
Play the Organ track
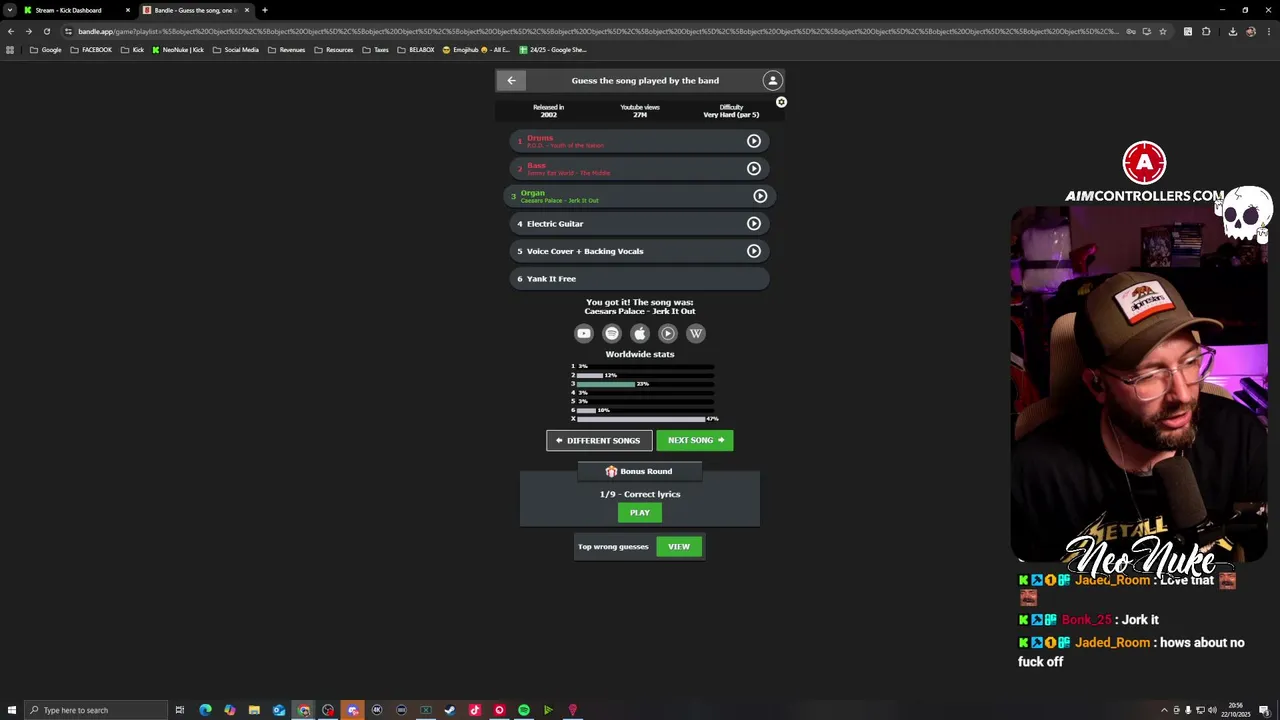(760, 196)
